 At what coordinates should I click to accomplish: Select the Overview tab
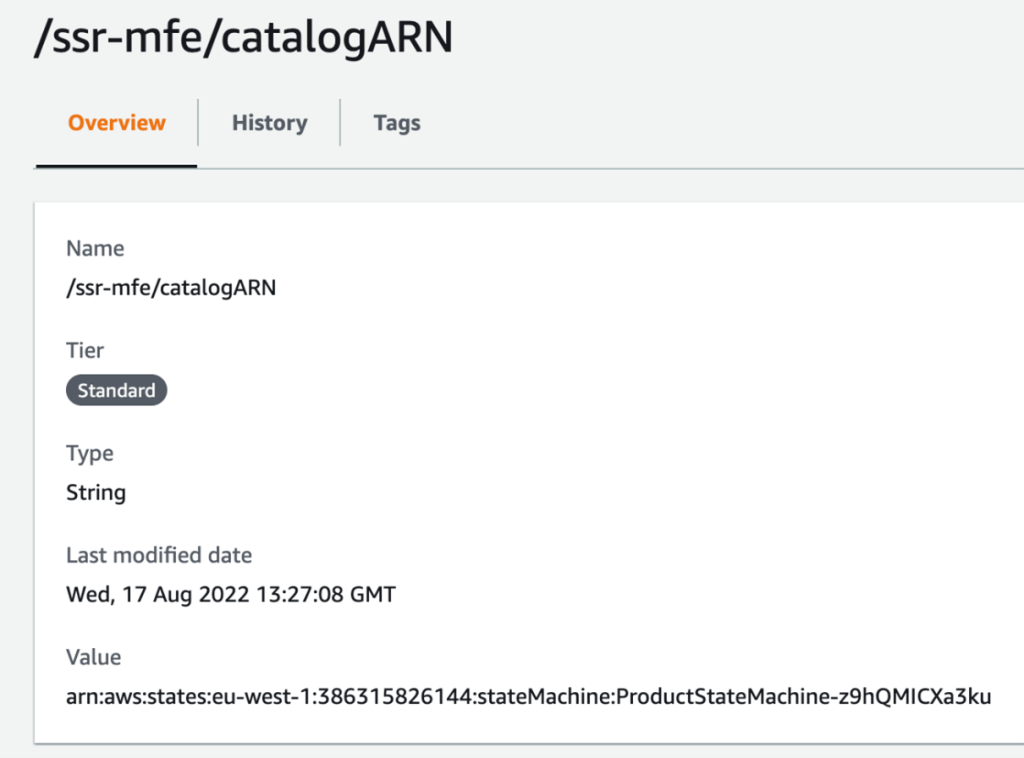[116, 122]
